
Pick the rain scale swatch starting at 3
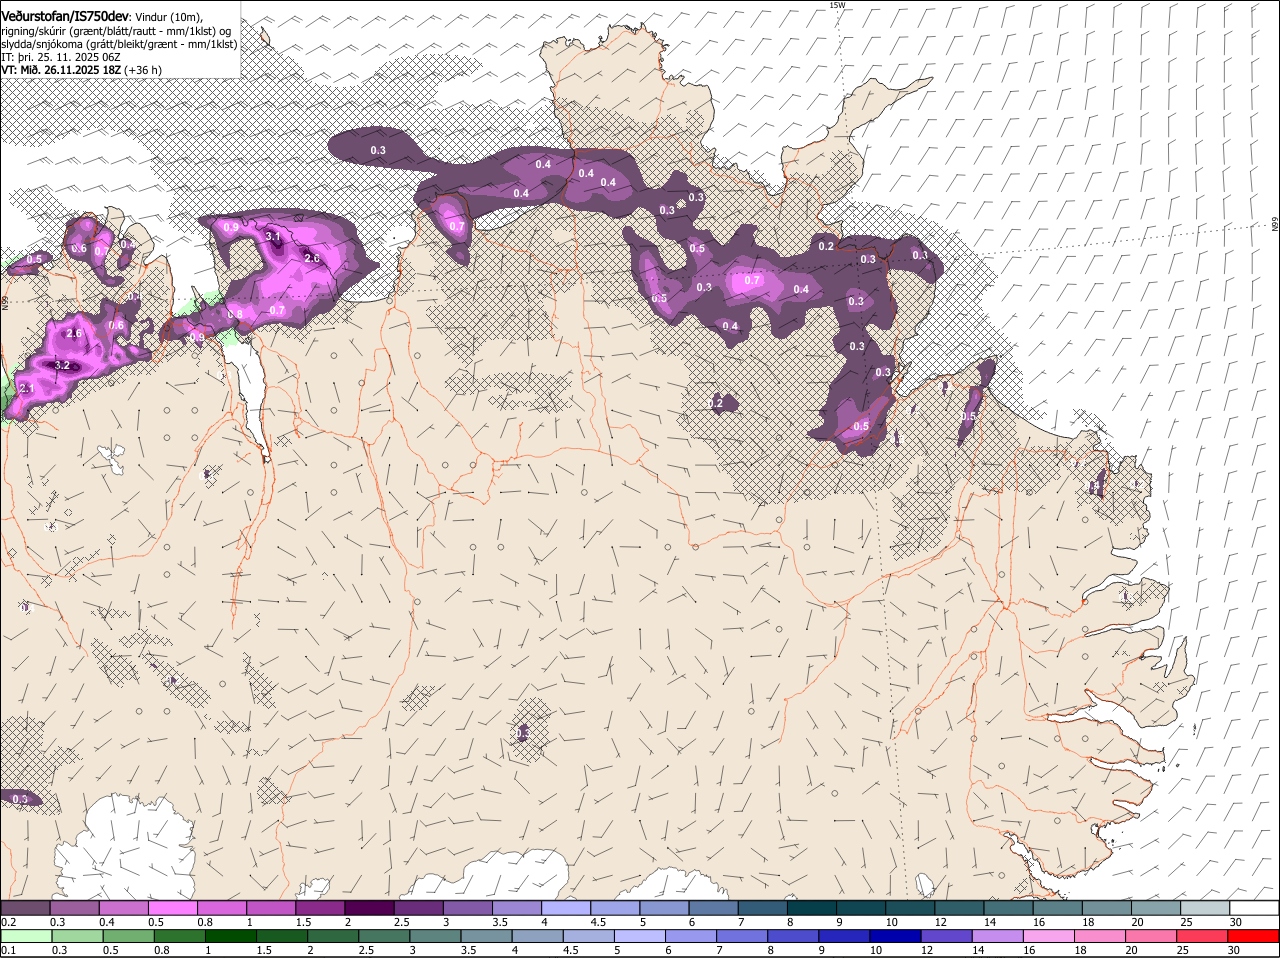point(436,936)
